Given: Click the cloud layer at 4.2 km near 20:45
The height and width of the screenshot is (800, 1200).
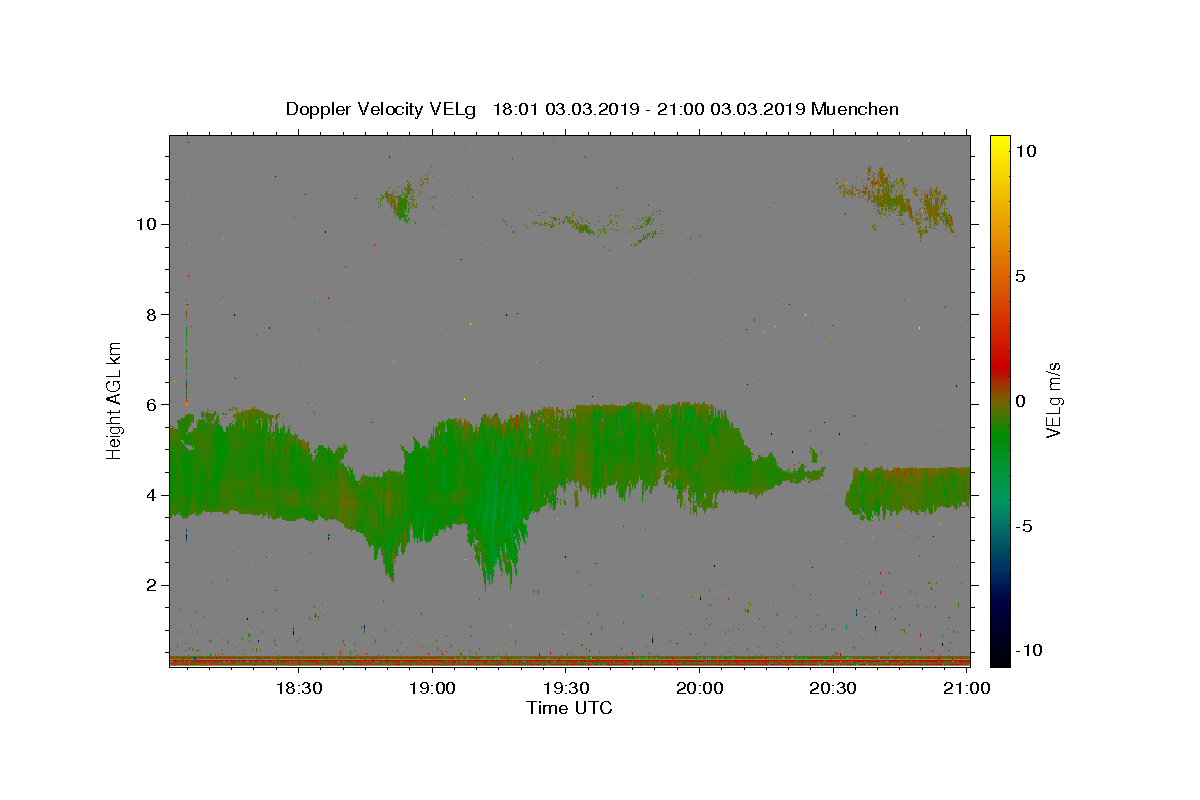Looking at the screenshot, I should pos(907,492).
